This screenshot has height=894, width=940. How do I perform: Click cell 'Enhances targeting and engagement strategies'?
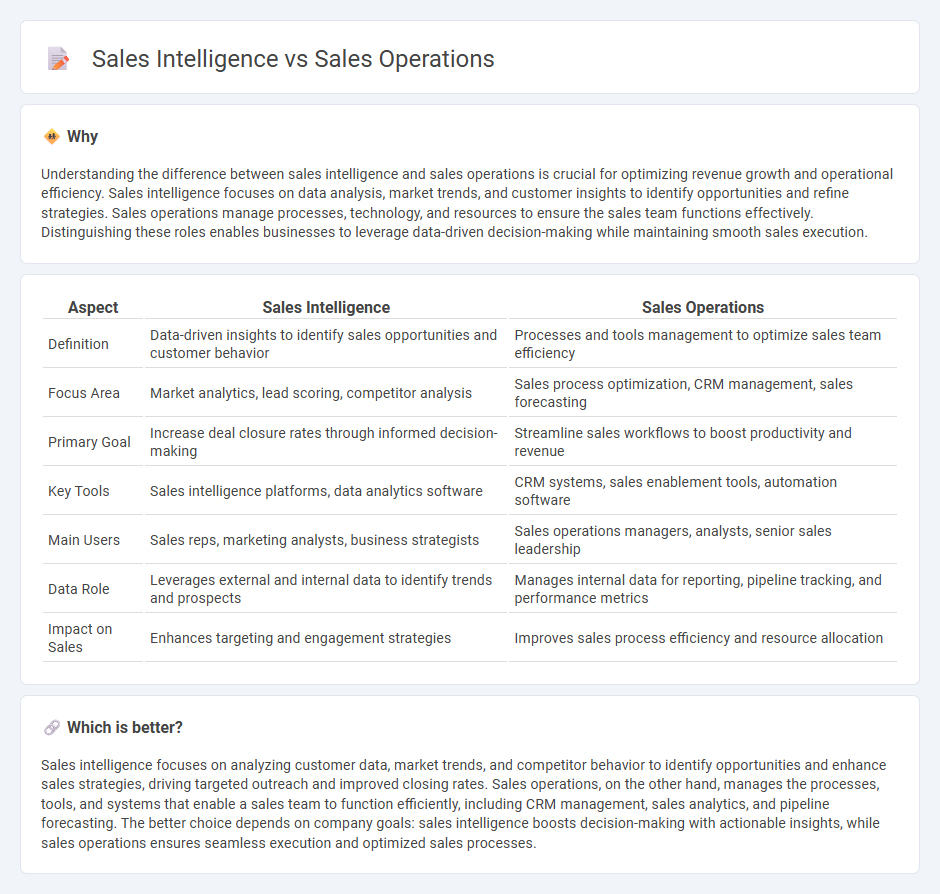[x=326, y=639]
